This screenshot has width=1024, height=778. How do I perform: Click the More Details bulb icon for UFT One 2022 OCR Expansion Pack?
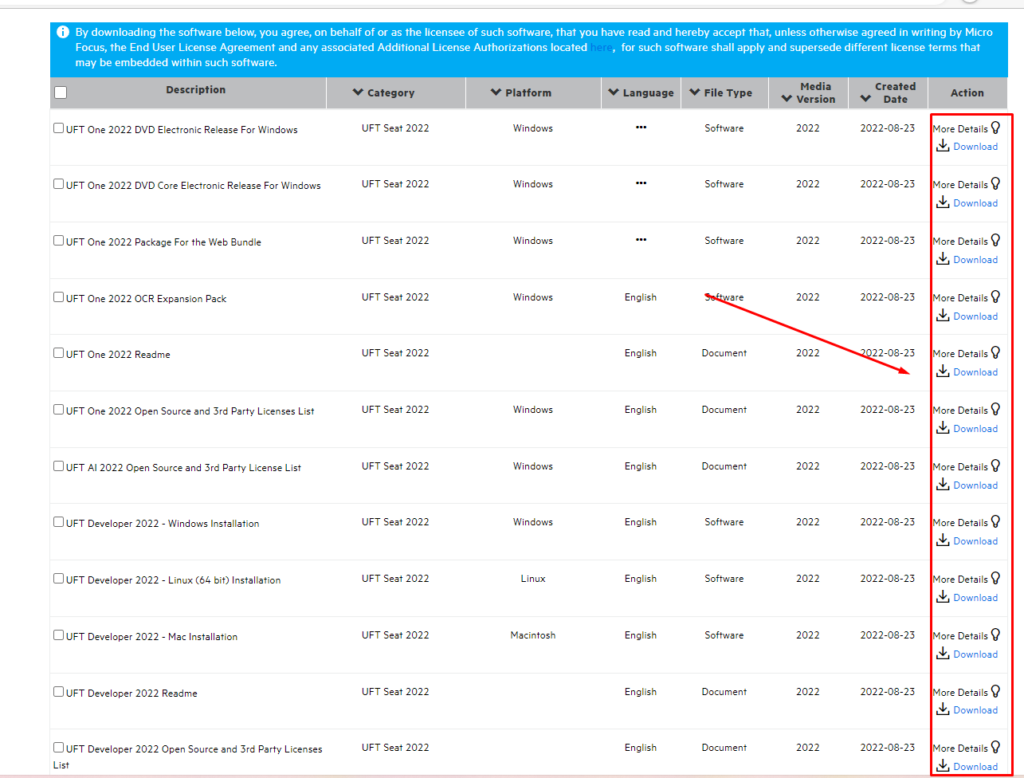pos(995,297)
